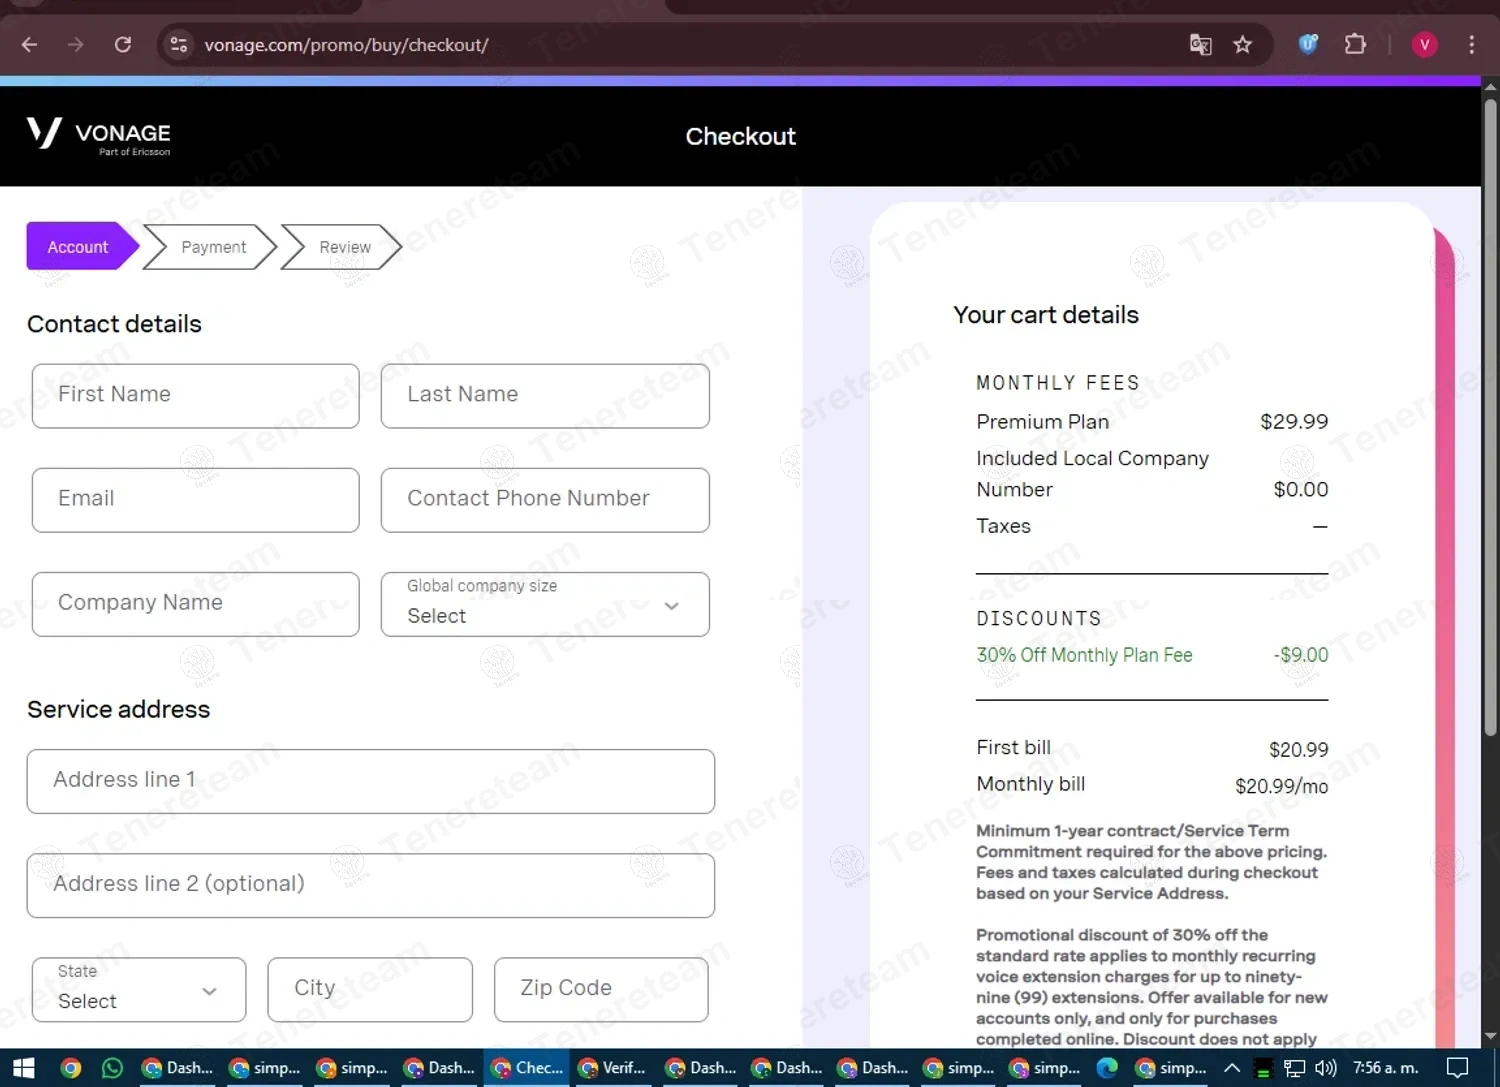The image size is (1500, 1087).
Task: Reload the page with refresh icon
Action: click(x=123, y=44)
